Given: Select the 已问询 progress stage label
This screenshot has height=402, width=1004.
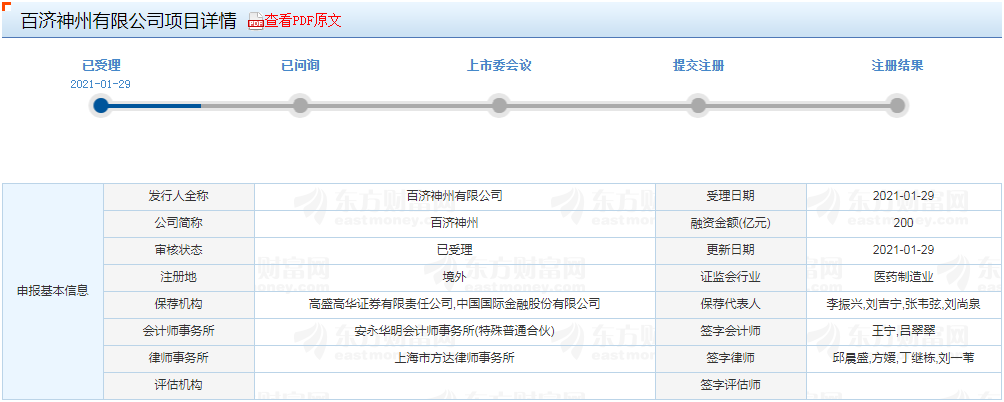Looking at the screenshot, I should (x=300, y=65).
